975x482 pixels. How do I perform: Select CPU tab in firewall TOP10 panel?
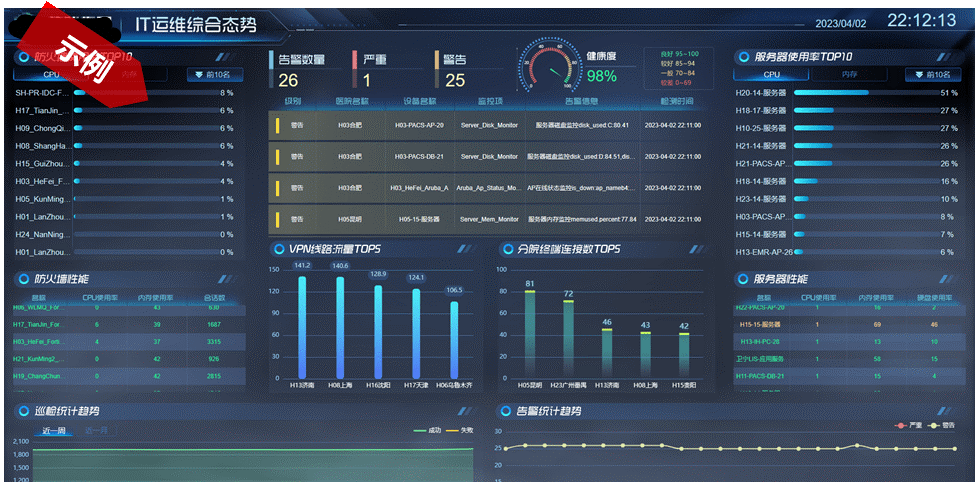(51, 75)
